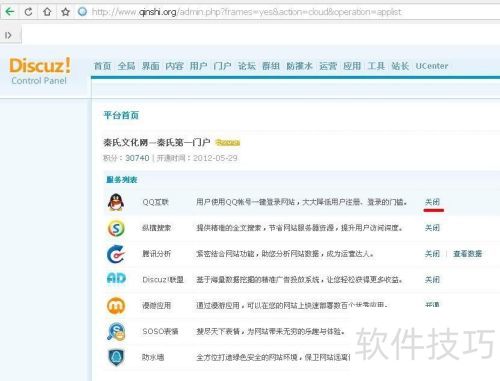Open the 运营 menu
This screenshot has width=500, height=381.
click(328, 66)
